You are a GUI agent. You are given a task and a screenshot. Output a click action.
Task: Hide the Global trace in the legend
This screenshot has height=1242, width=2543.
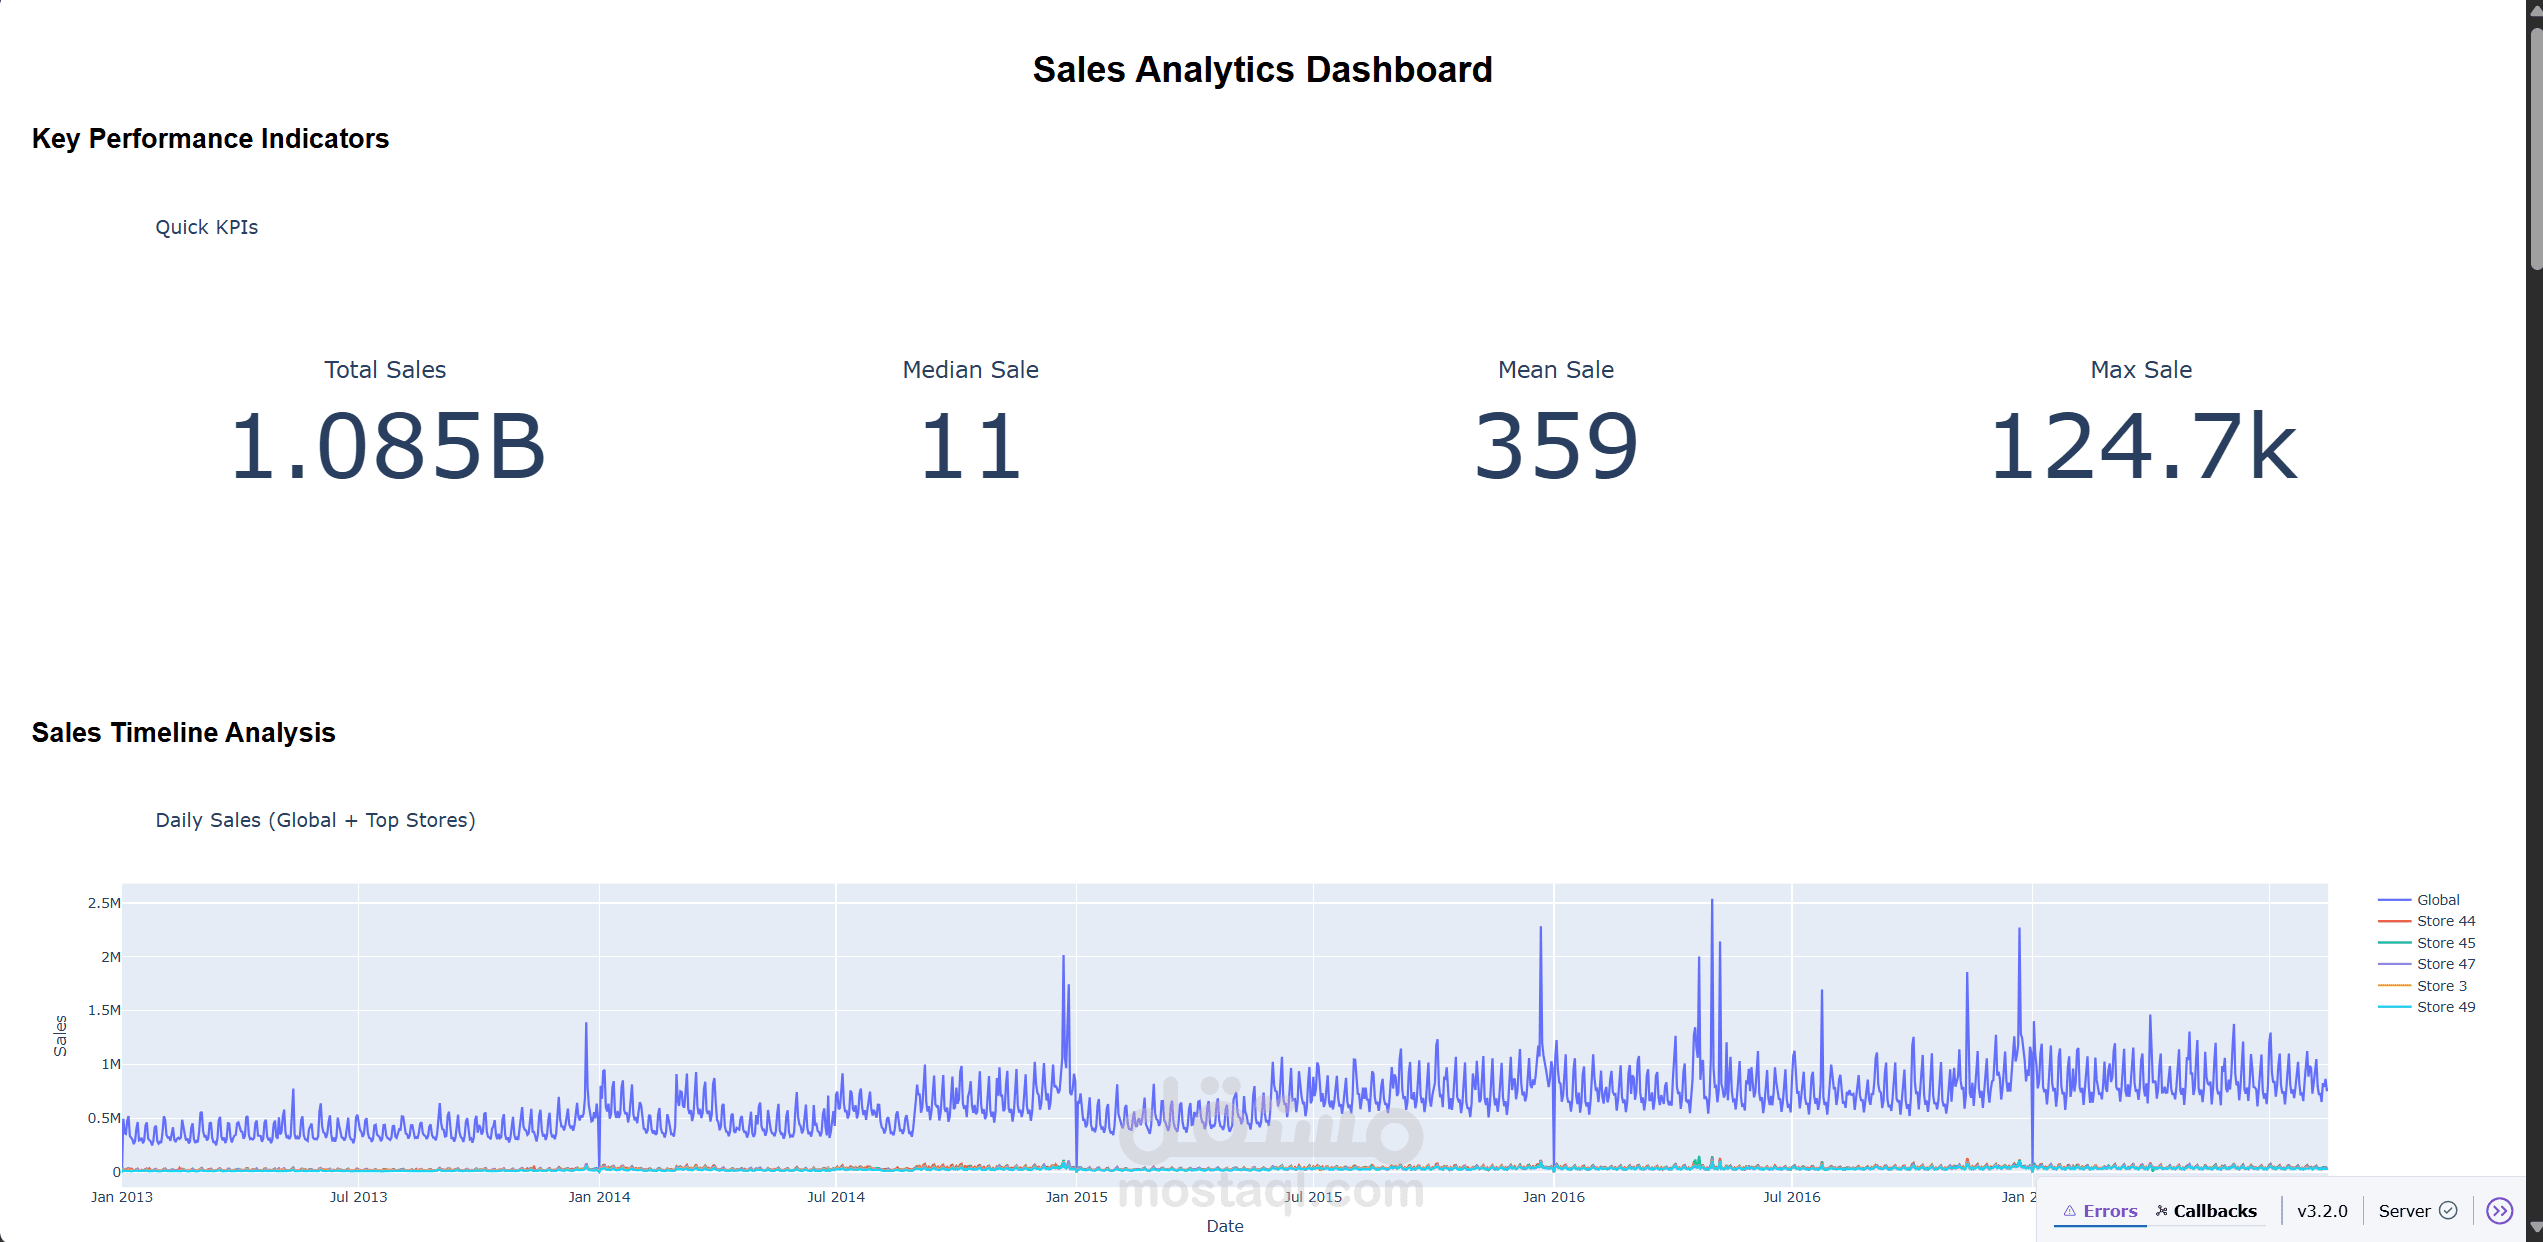coord(2438,899)
